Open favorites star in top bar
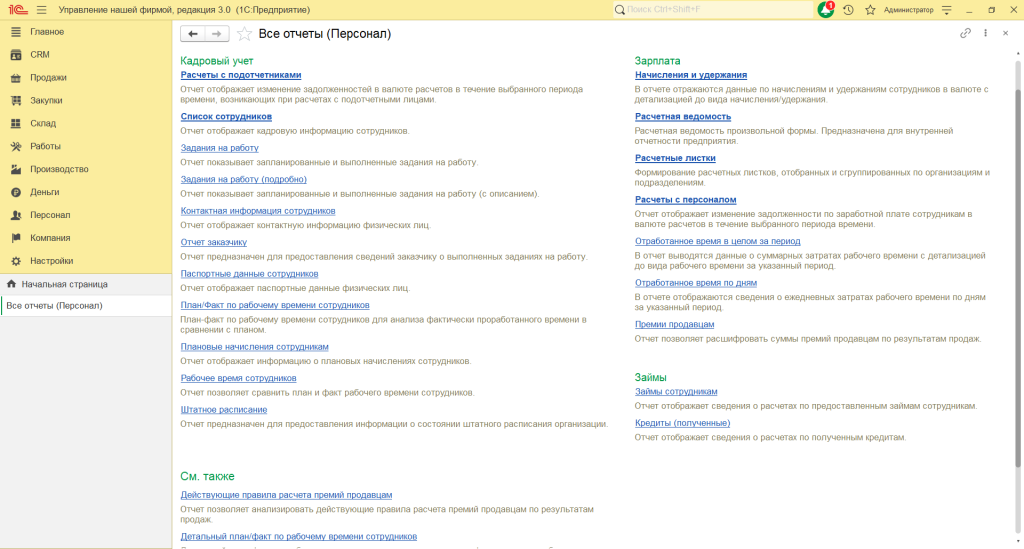The height and width of the screenshot is (549, 1024). pyautogui.click(x=870, y=10)
